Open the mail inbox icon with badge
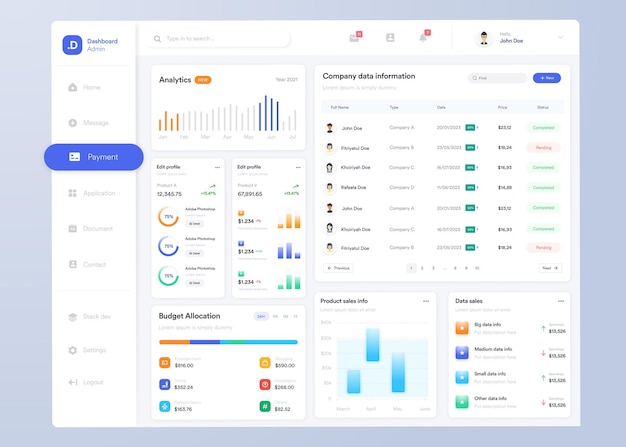Image resolution: width=626 pixels, height=447 pixels. [354, 38]
